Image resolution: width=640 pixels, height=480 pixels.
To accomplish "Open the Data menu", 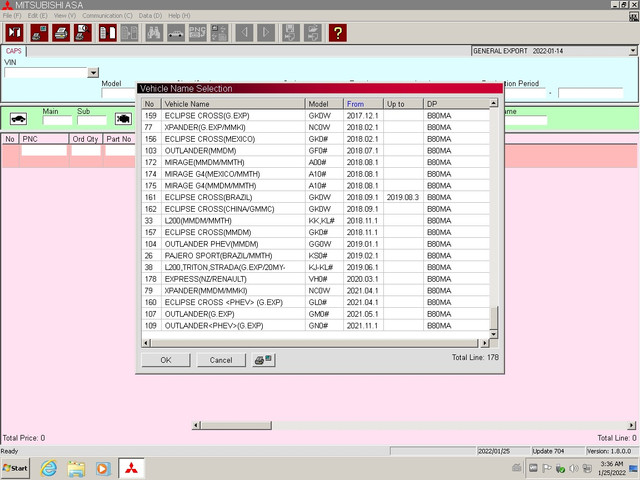I will pos(150,16).
